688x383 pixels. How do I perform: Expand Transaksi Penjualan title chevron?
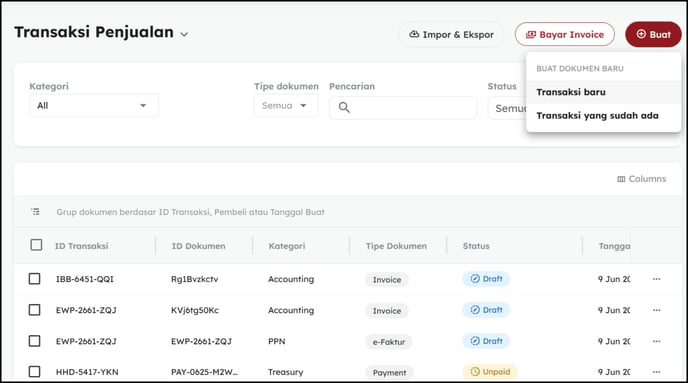(x=184, y=34)
